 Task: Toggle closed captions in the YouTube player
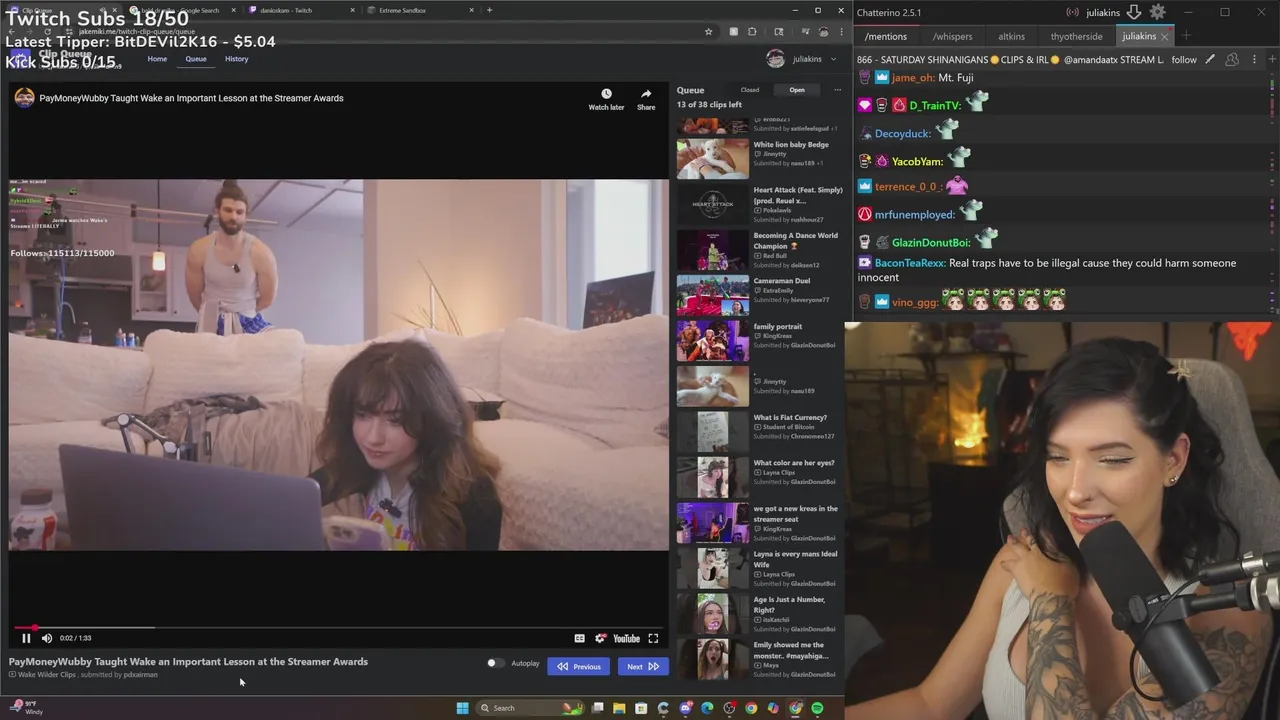(579, 638)
